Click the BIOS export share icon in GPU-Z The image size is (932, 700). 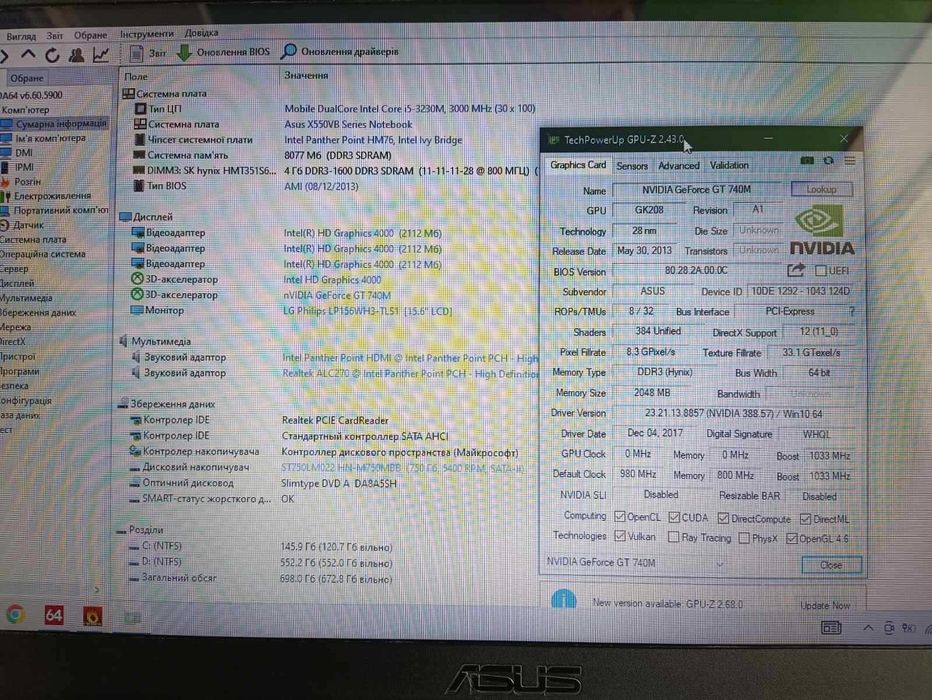point(796,270)
